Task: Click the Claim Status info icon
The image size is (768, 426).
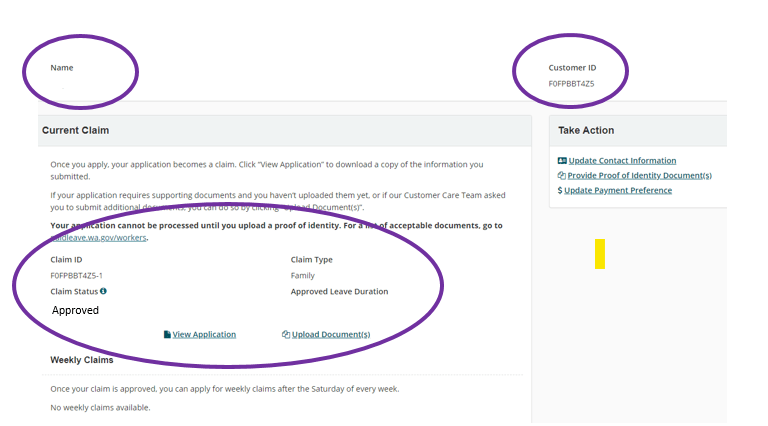Action: click(x=103, y=291)
